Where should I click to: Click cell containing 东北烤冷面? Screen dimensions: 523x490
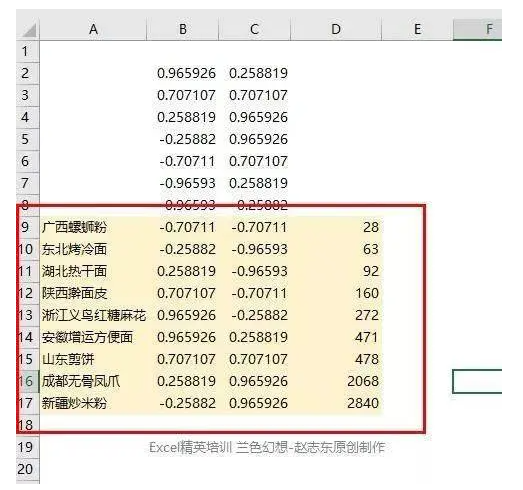click(x=93, y=250)
